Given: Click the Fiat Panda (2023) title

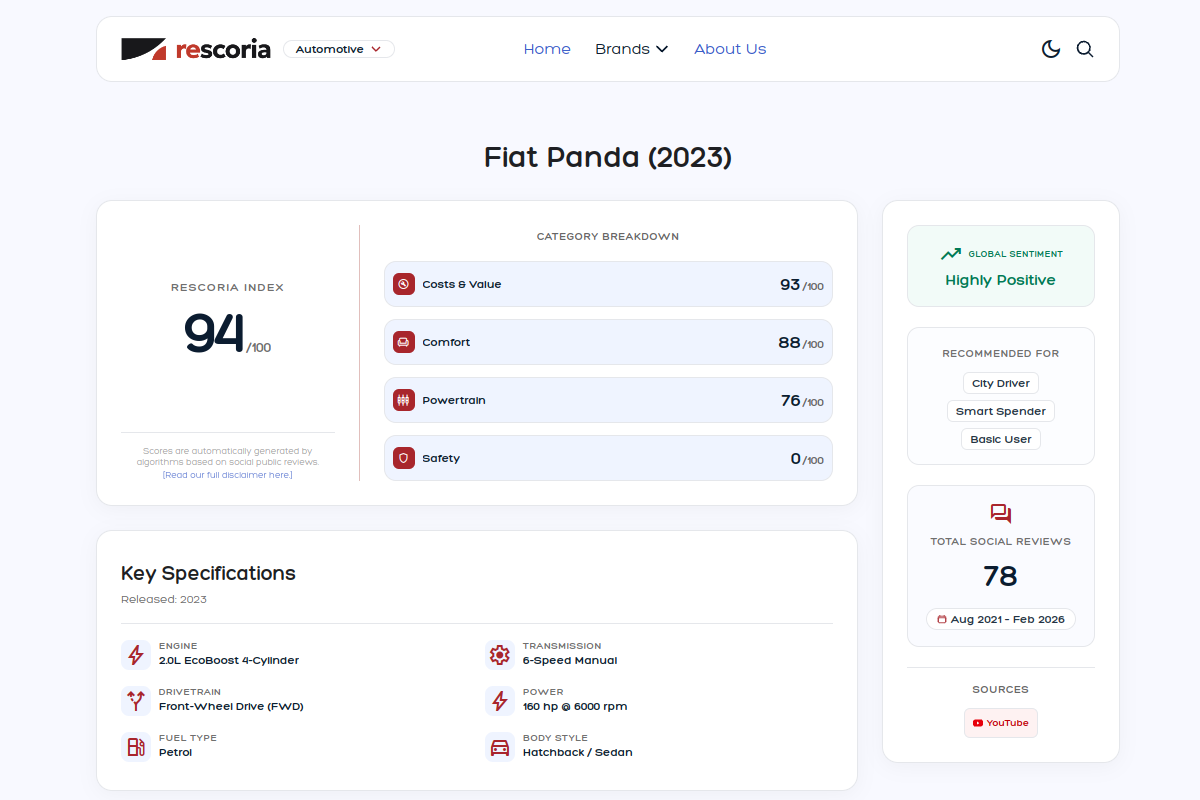Looking at the screenshot, I should coord(608,157).
